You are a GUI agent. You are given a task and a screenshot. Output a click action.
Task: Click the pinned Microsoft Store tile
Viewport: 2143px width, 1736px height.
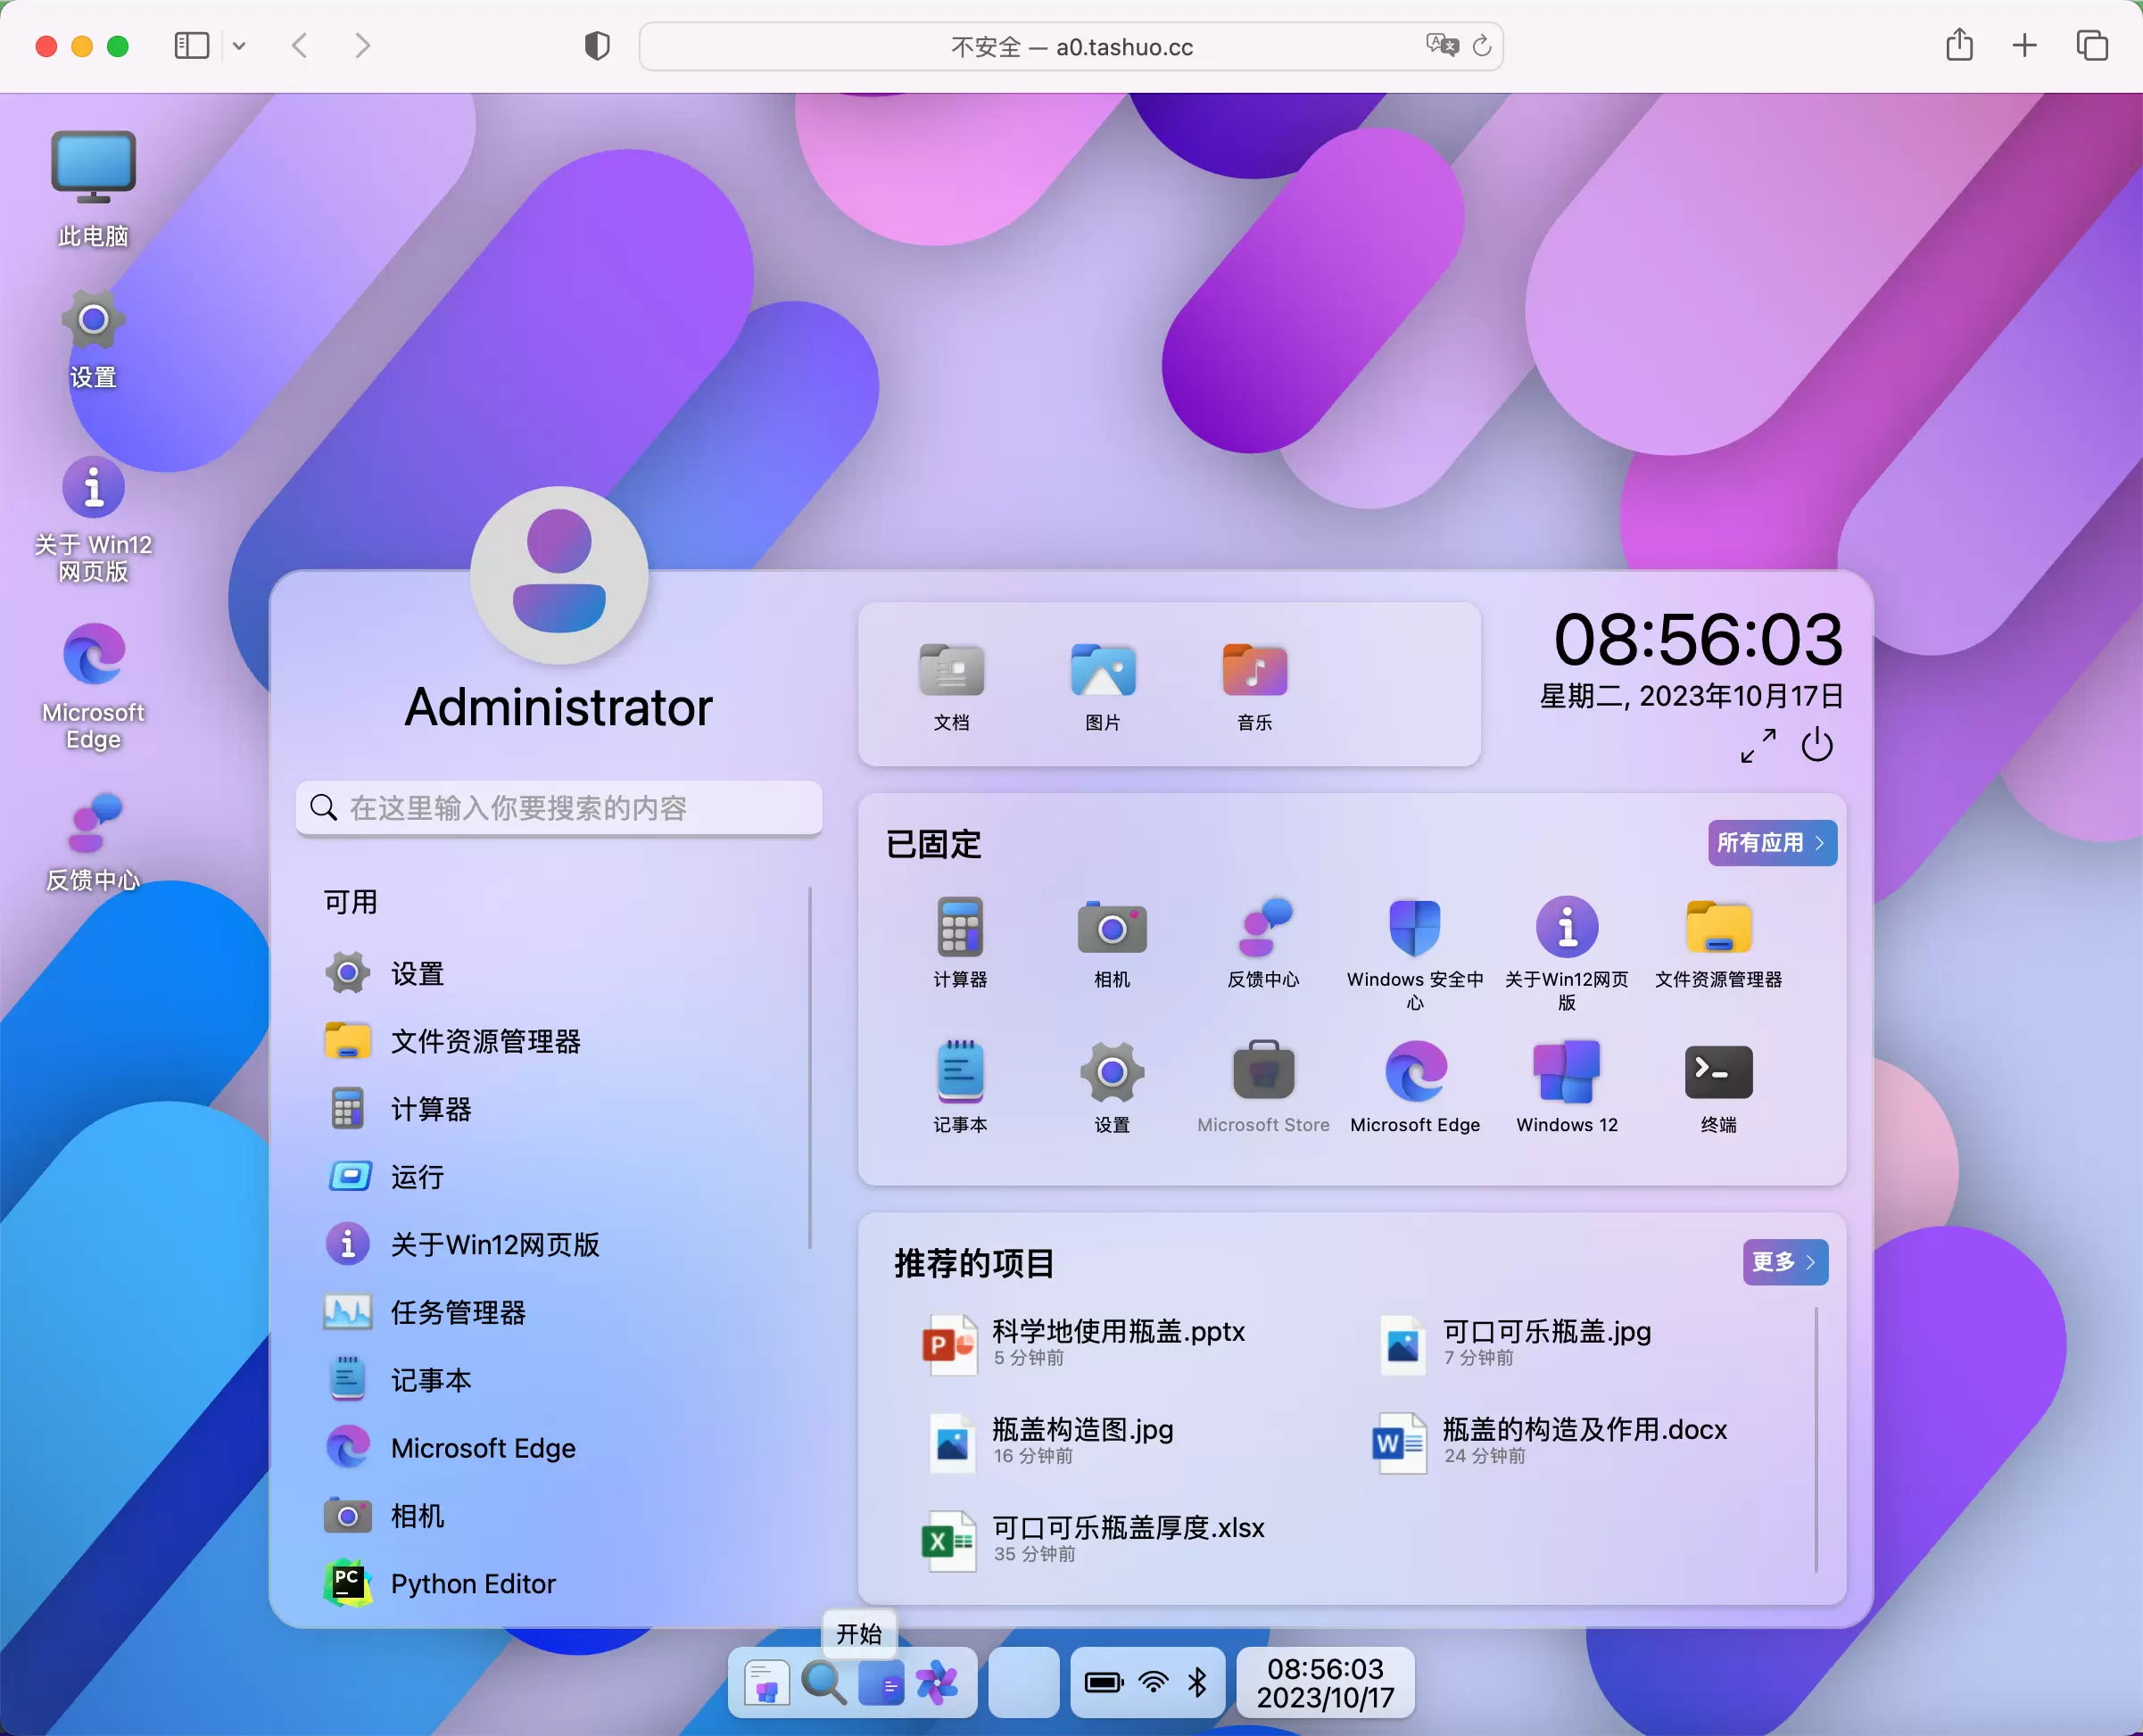(x=1264, y=1087)
